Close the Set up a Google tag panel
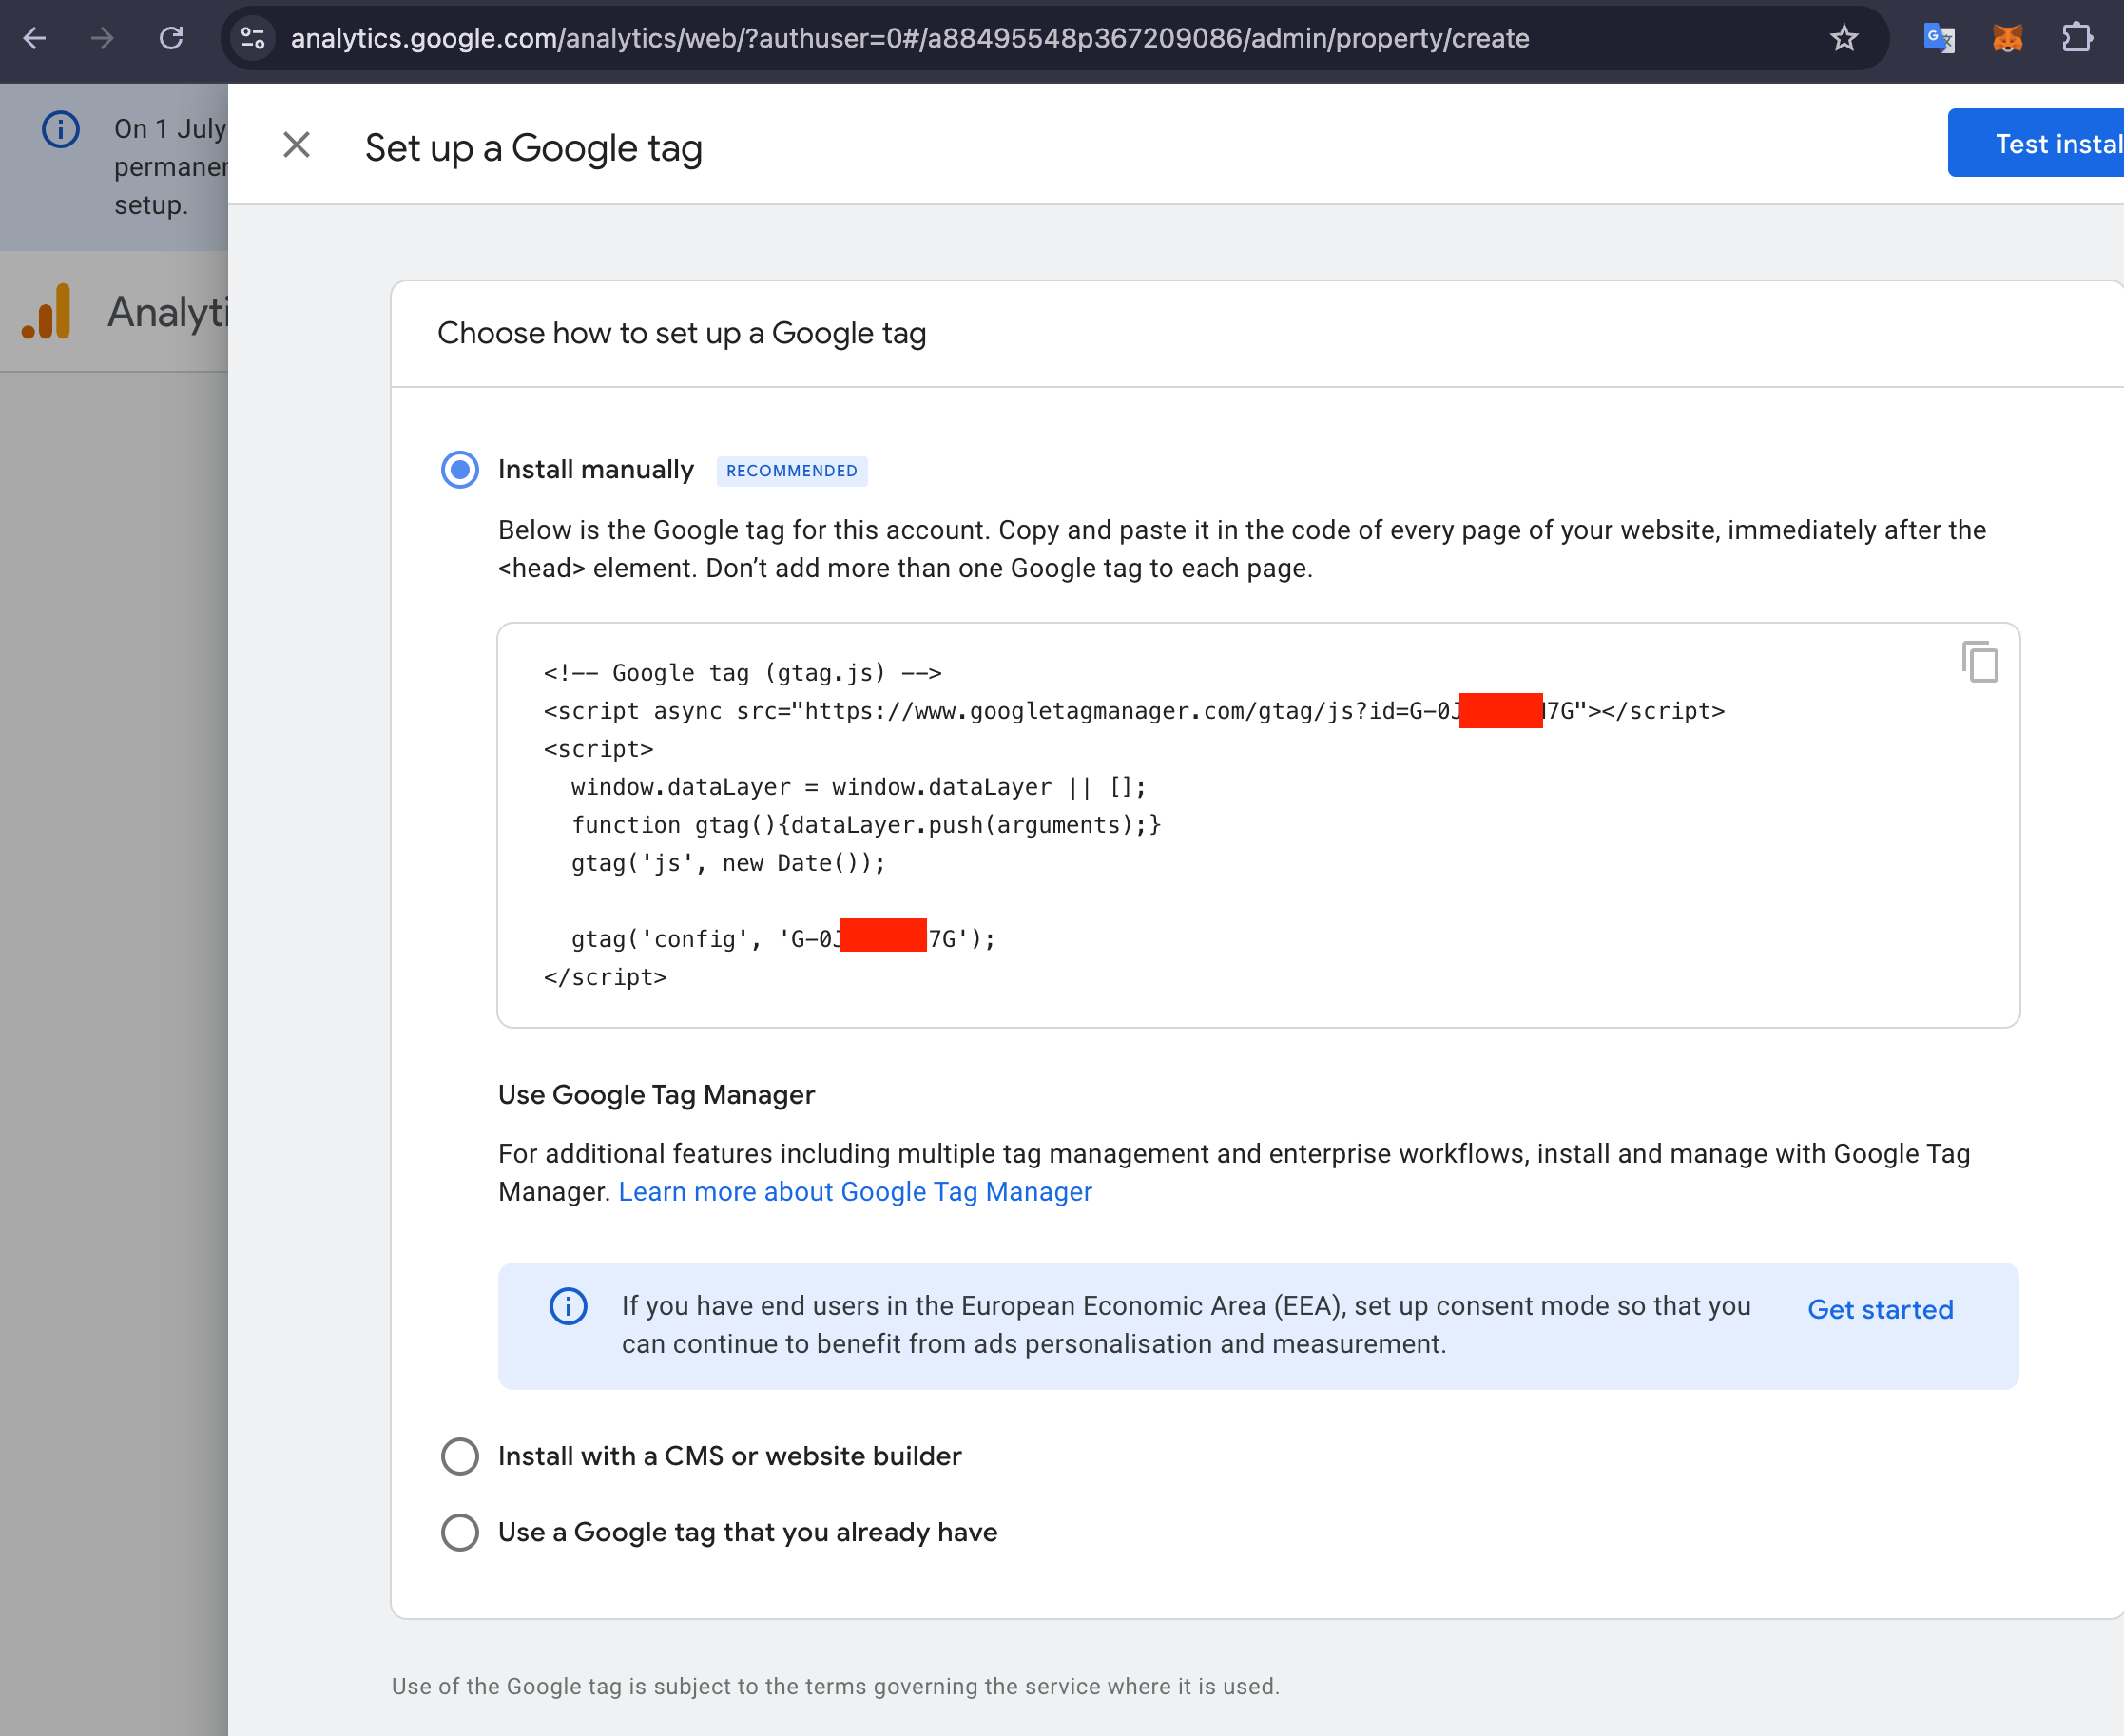Screen dimensions: 2124x1736 coord(296,146)
